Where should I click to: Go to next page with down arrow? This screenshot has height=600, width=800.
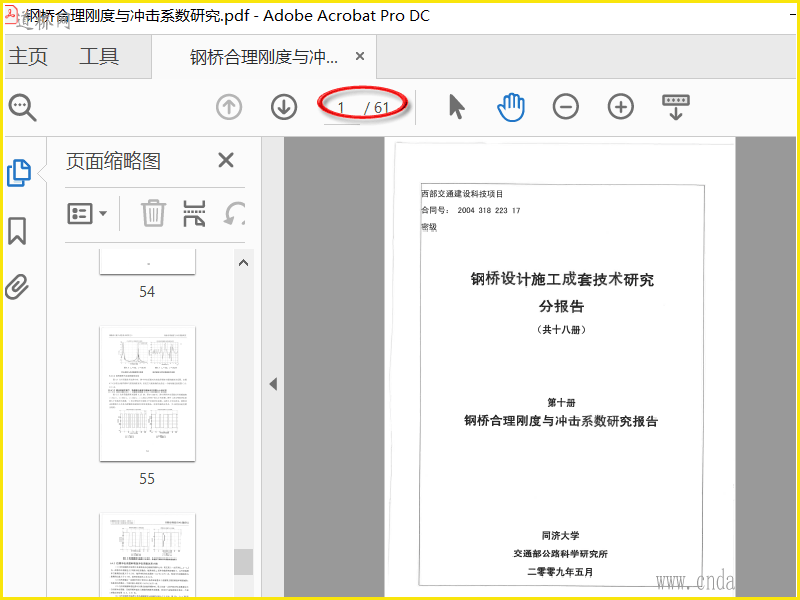pyautogui.click(x=284, y=108)
